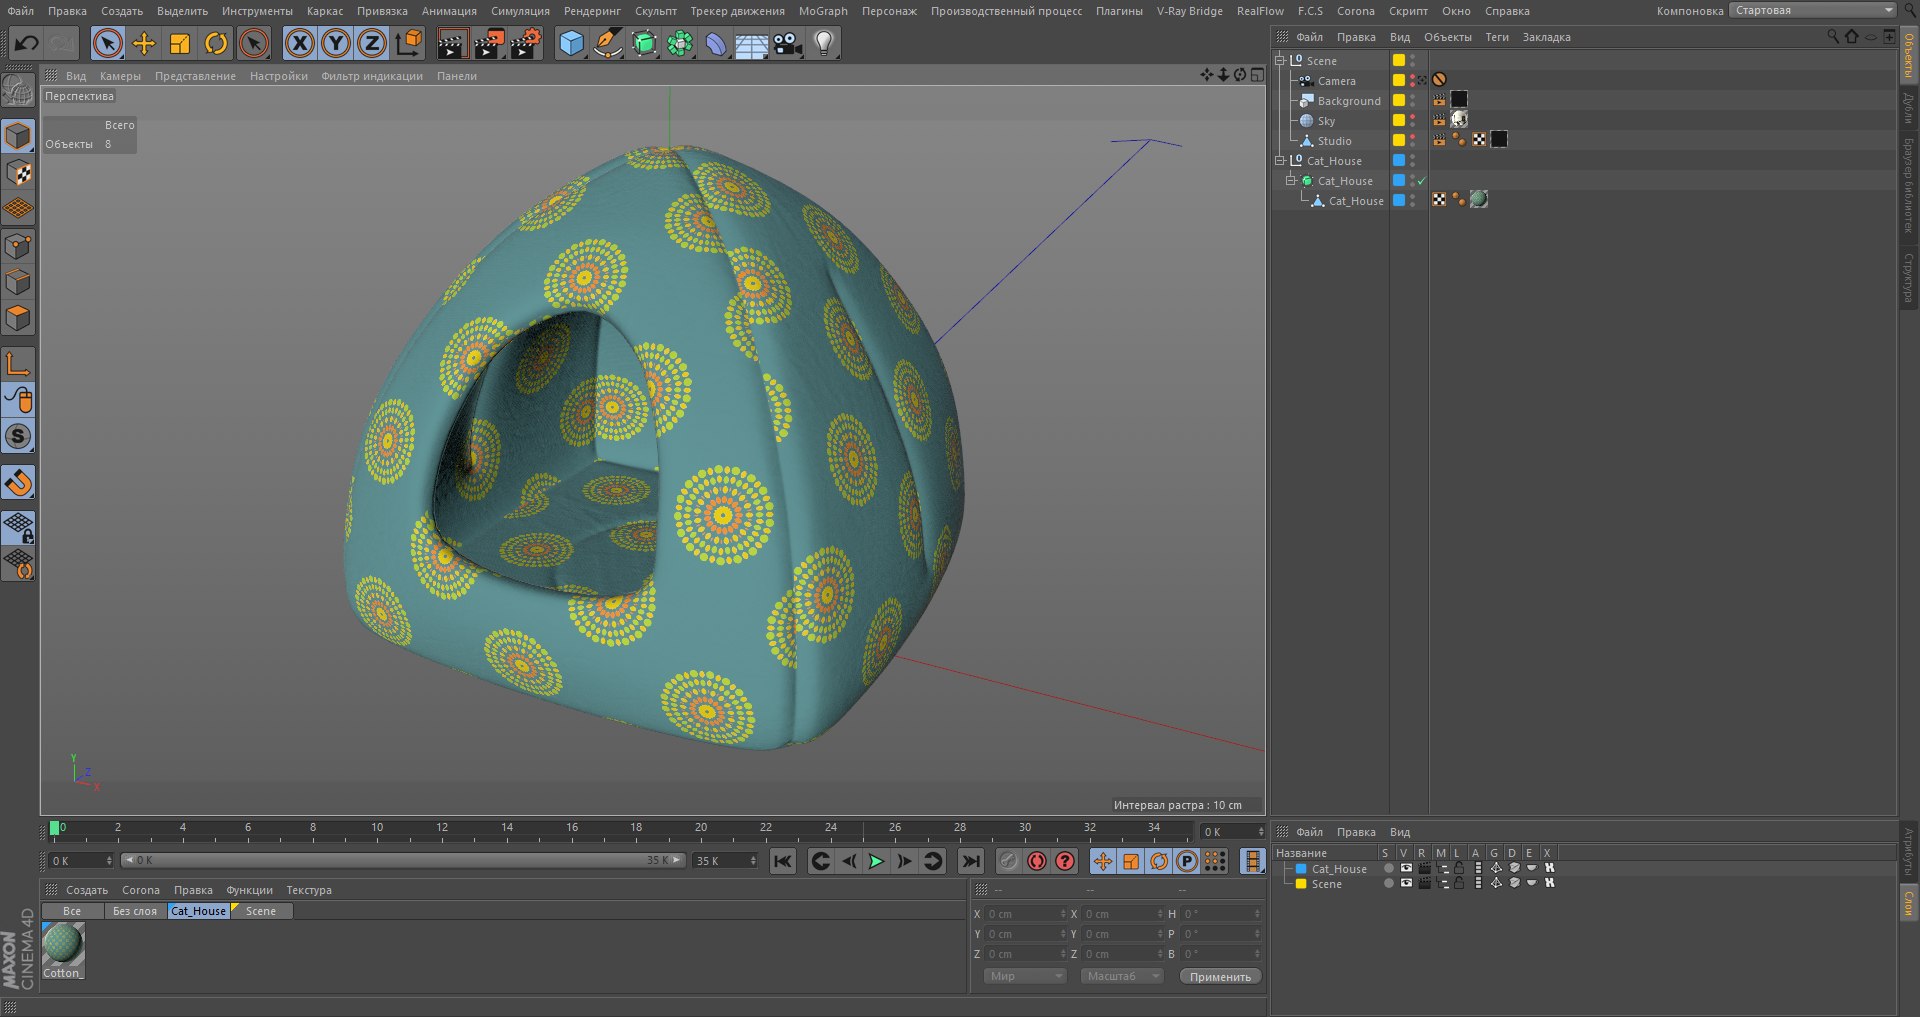1920x1017 pixels.
Task: Select the Rotate tool
Action: click(216, 43)
